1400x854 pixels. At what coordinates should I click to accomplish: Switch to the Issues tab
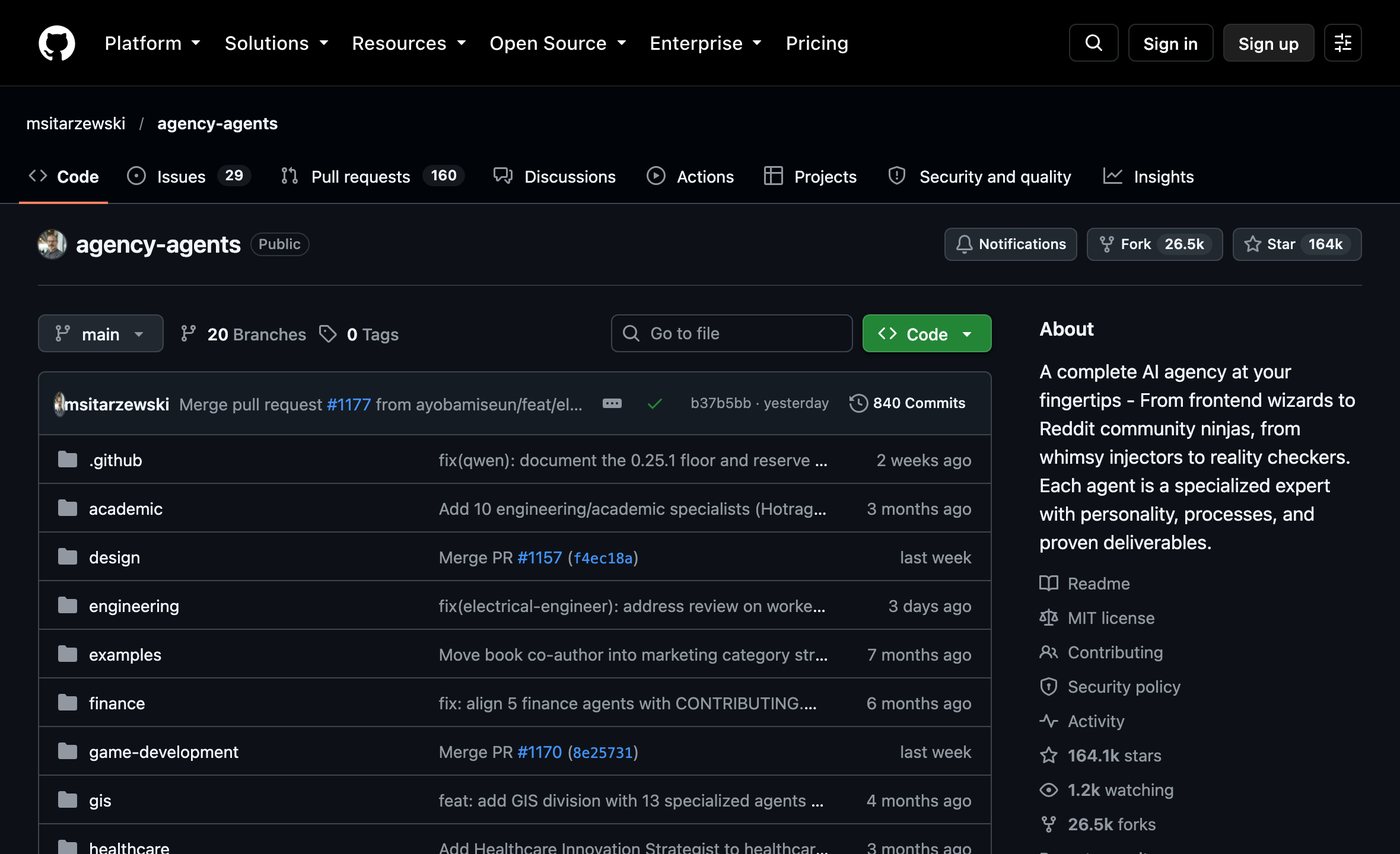[188, 176]
